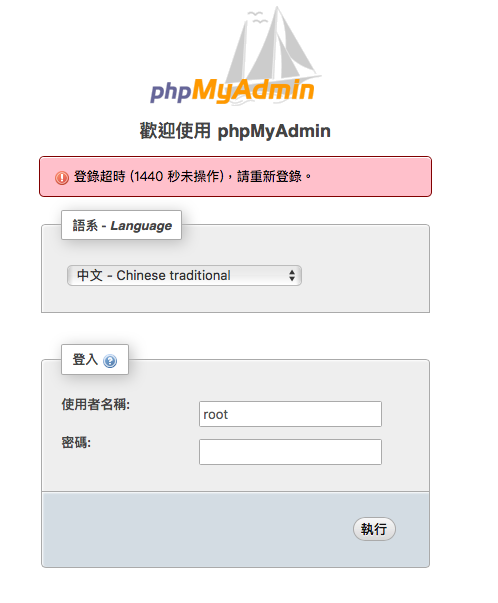498x603 pixels.
Task: Click the 執行 submit button
Action: 374,529
